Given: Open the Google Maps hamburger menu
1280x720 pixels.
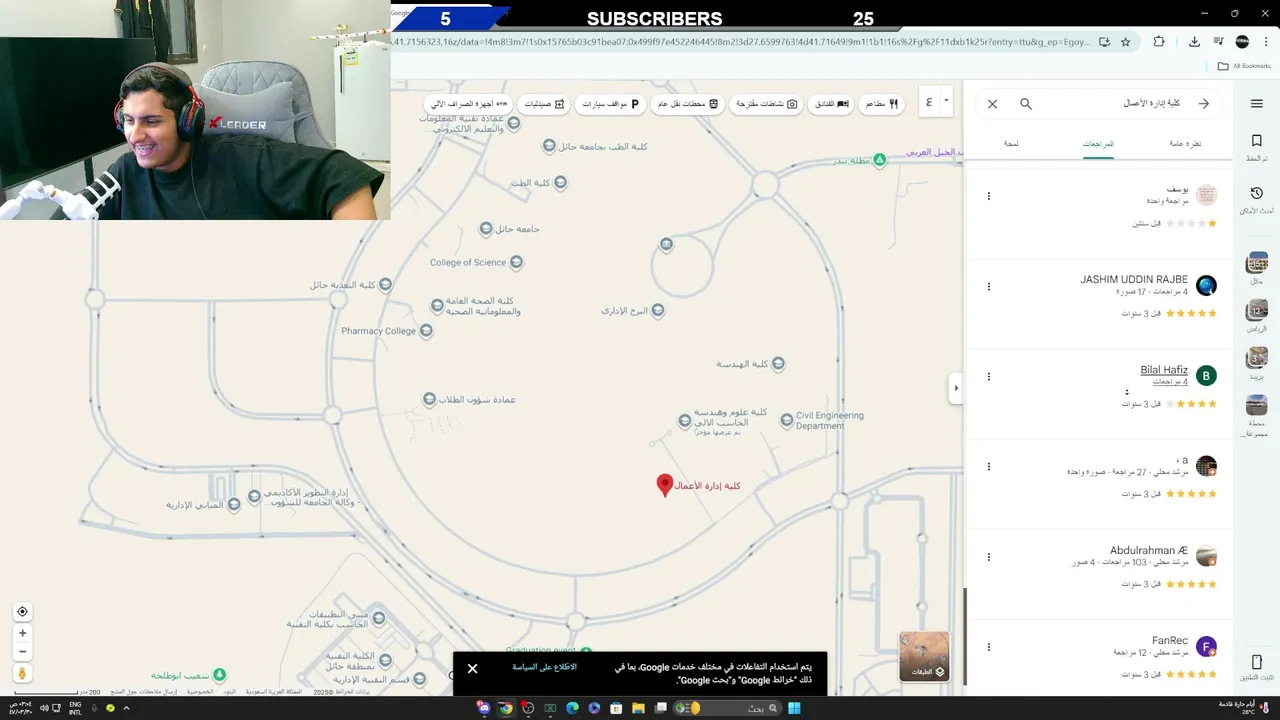Looking at the screenshot, I should click(x=1257, y=104).
